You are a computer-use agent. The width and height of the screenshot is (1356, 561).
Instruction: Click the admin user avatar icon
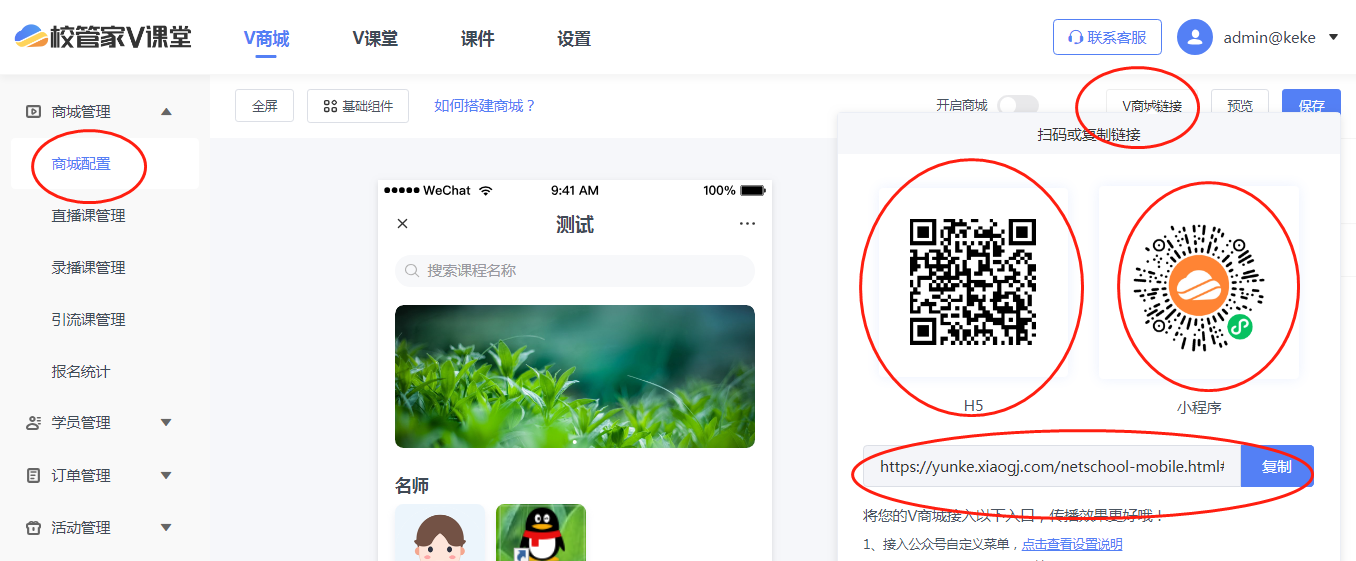pyautogui.click(x=1195, y=37)
